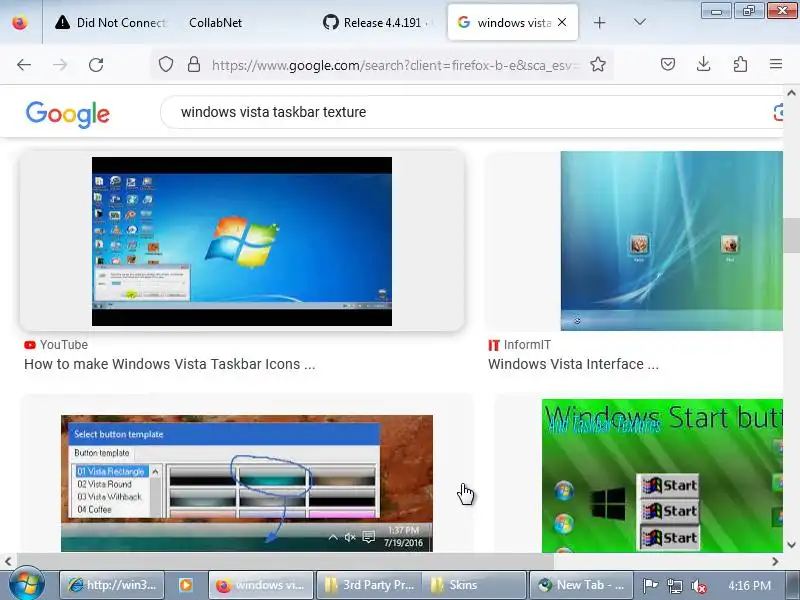
Task: Click the Action Center flag tray icon
Action: click(650, 585)
